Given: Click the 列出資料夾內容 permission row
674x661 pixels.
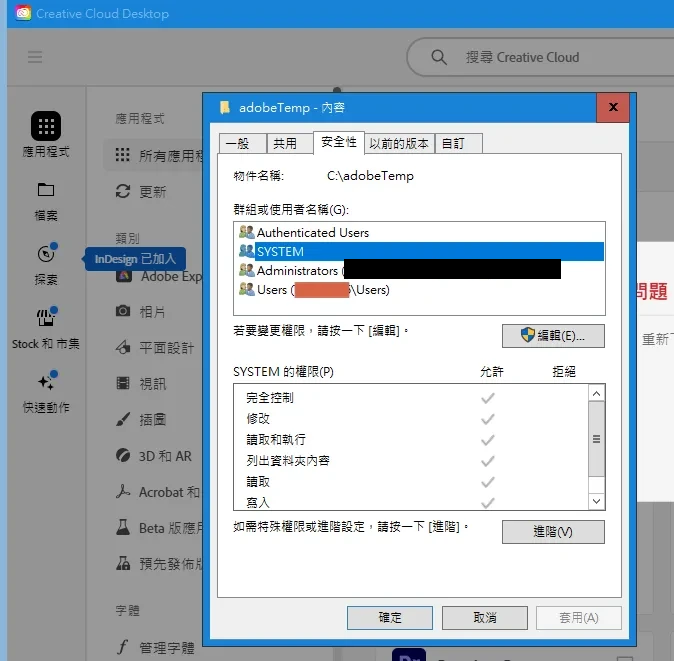Looking at the screenshot, I should (x=411, y=461).
